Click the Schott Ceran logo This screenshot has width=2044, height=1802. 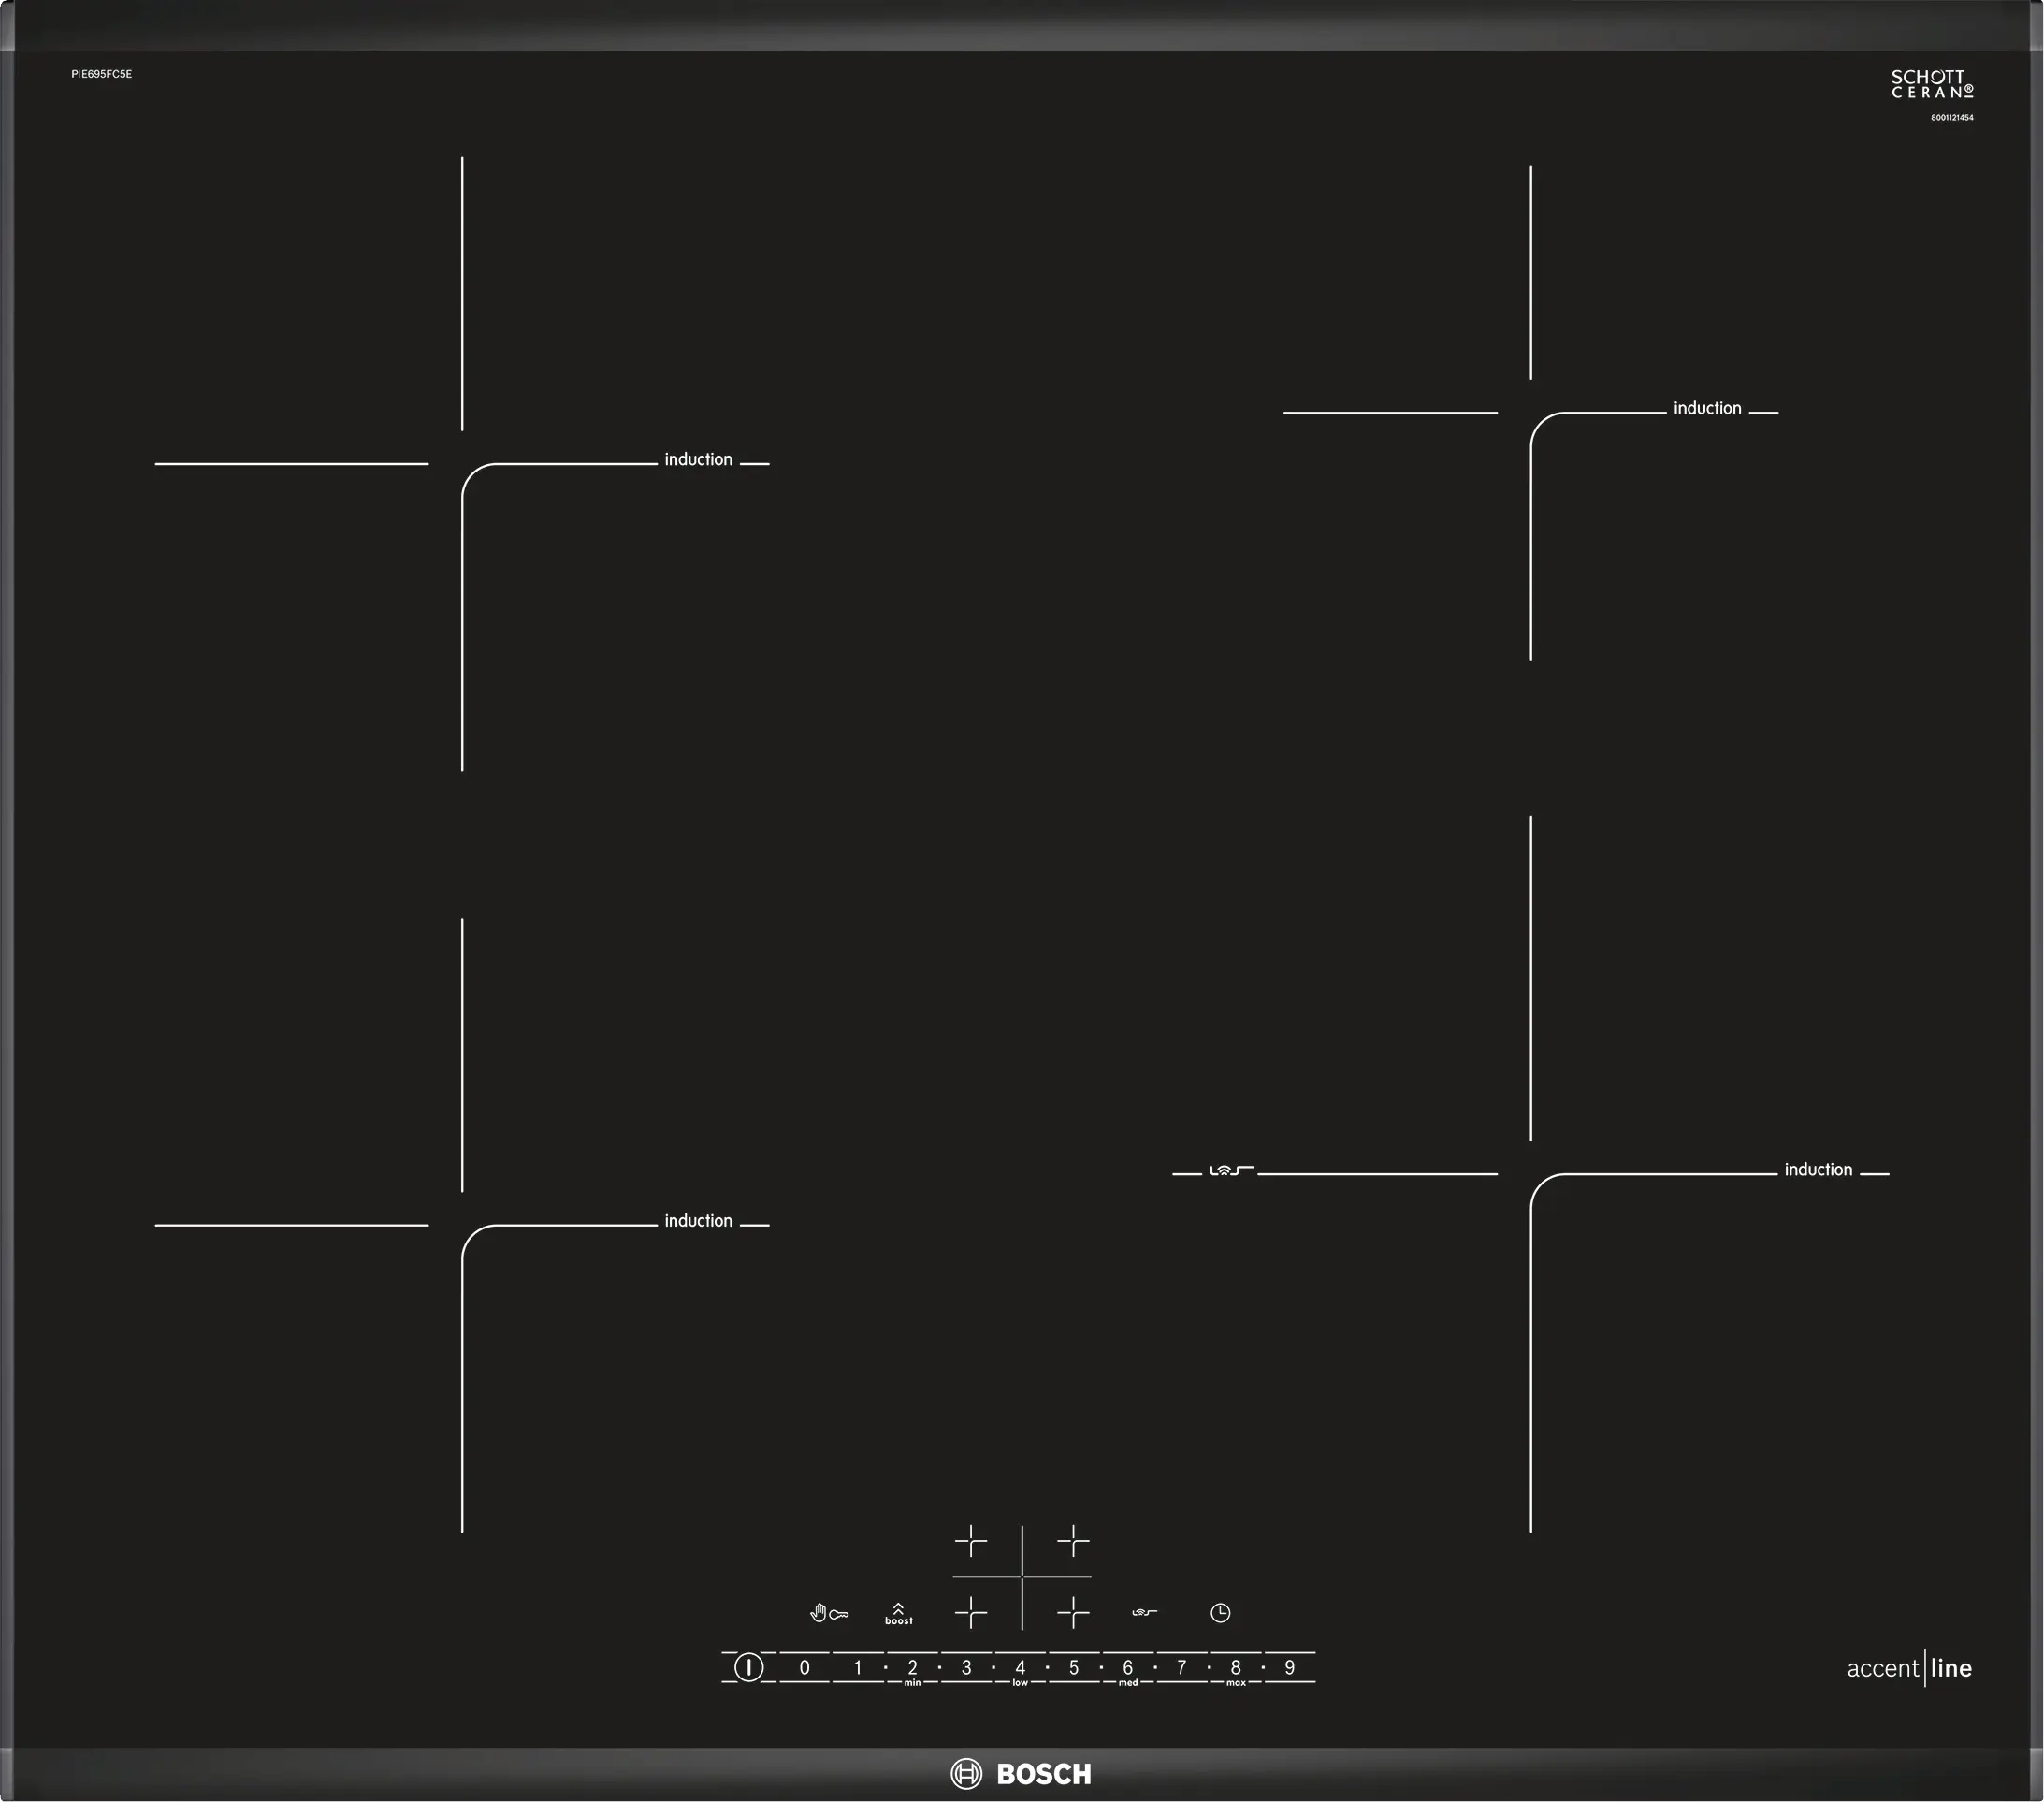(1931, 85)
